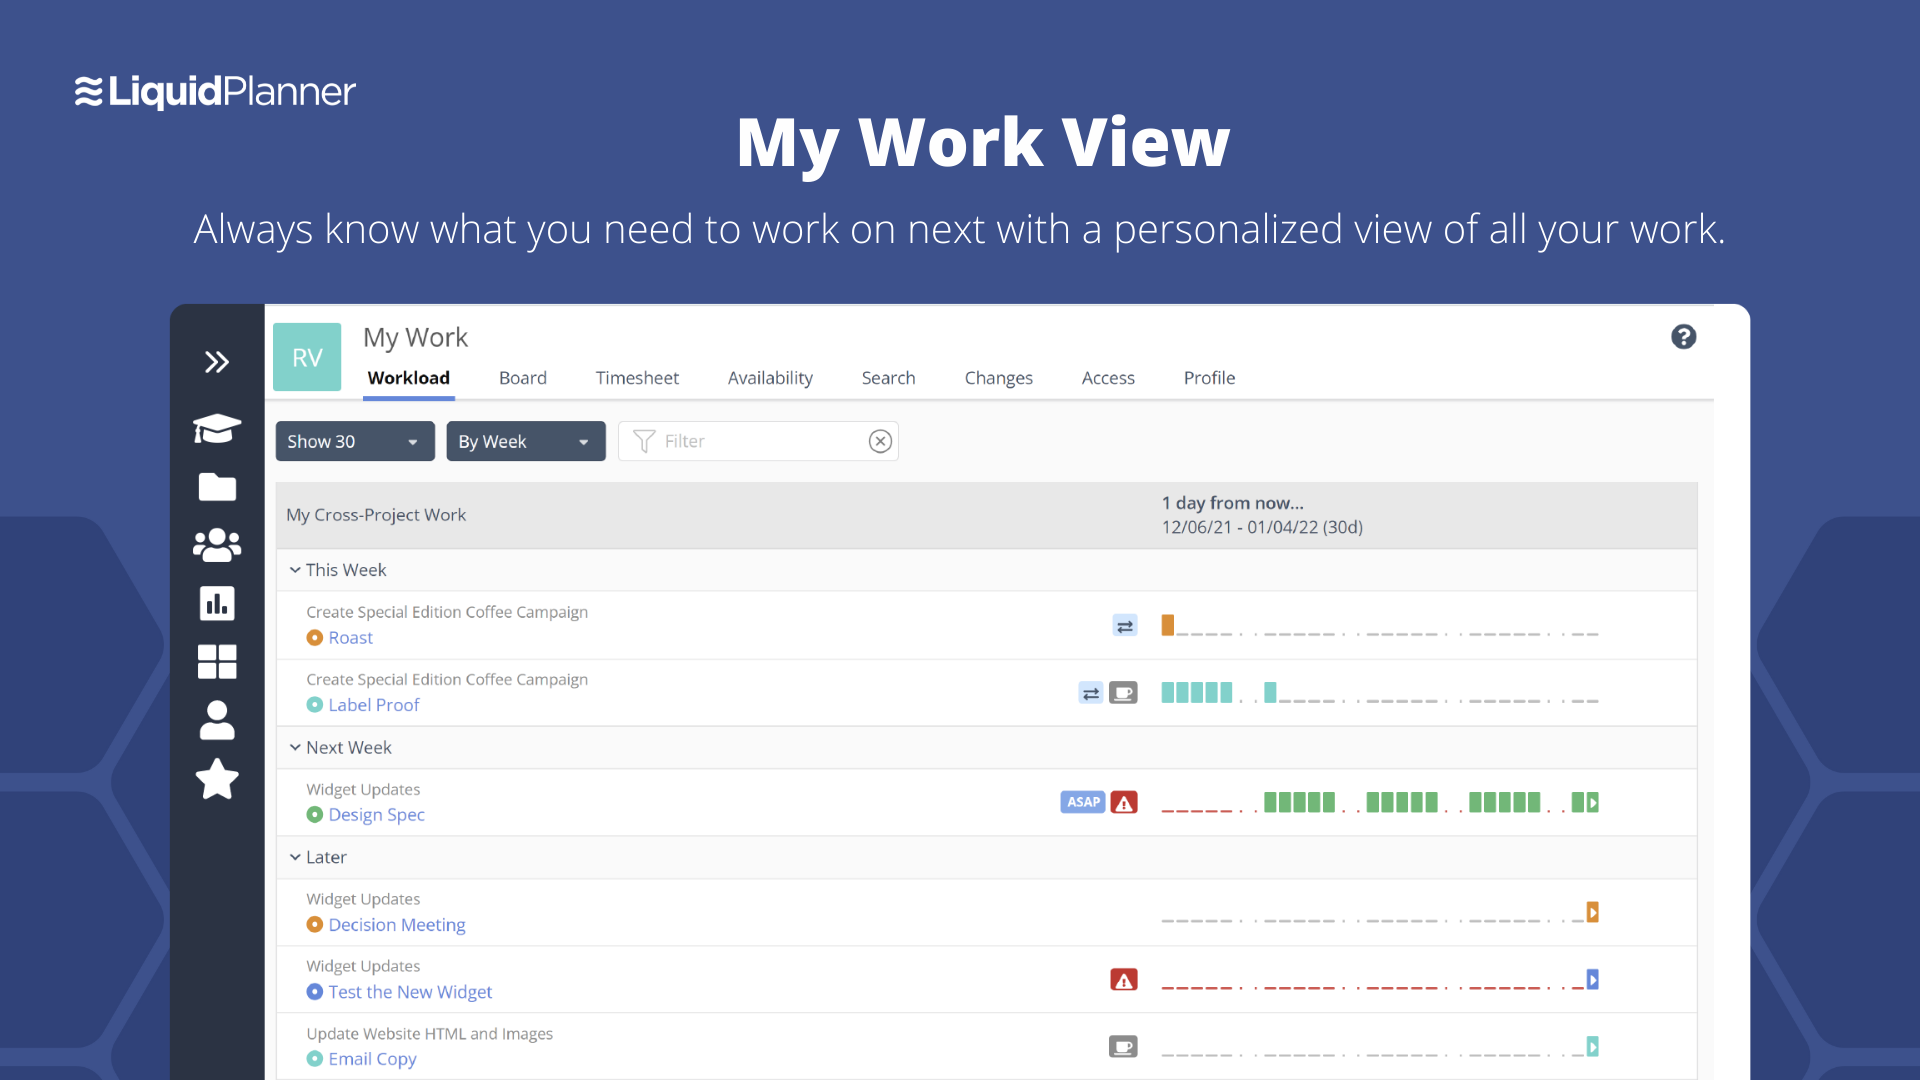Open the favorites star icon

click(x=216, y=778)
